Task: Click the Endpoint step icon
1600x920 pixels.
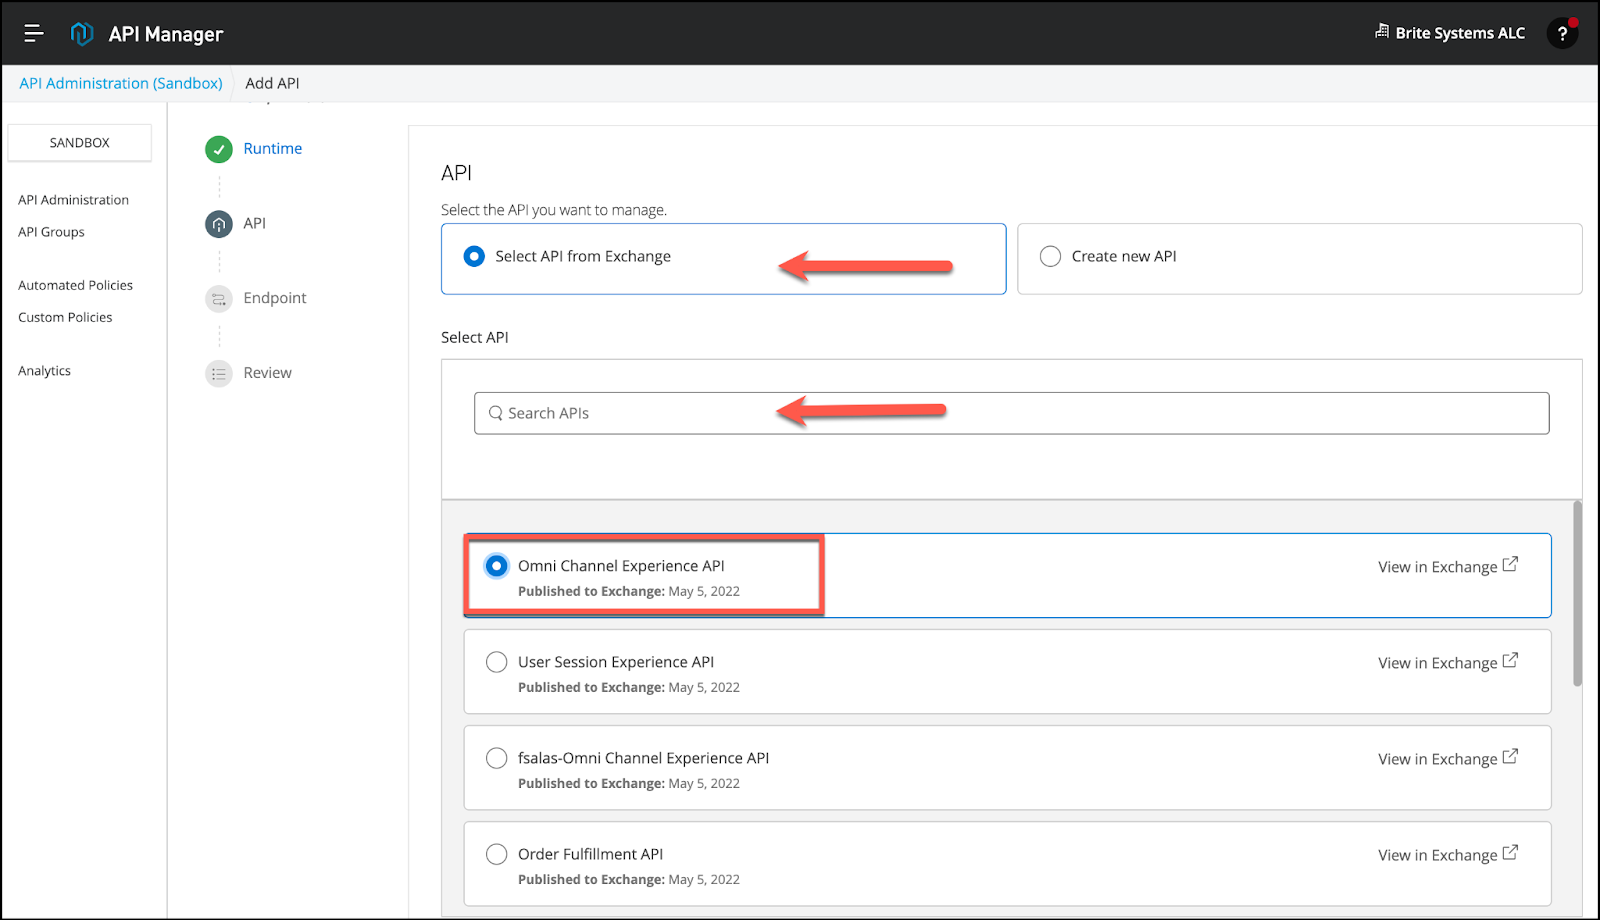Action: (219, 299)
